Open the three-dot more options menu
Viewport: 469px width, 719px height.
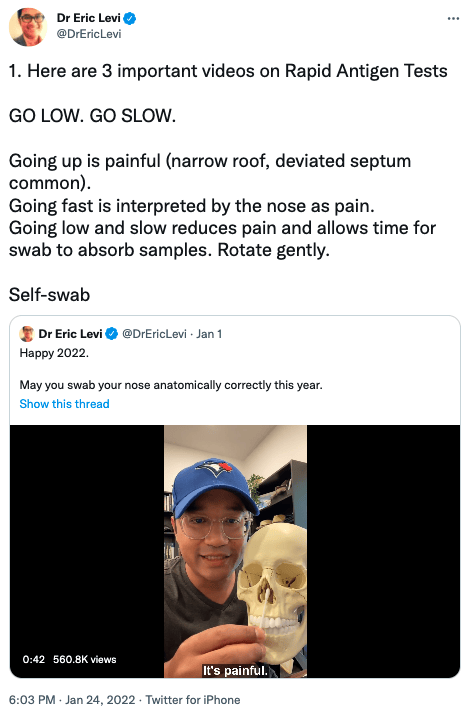coord(453,18)
